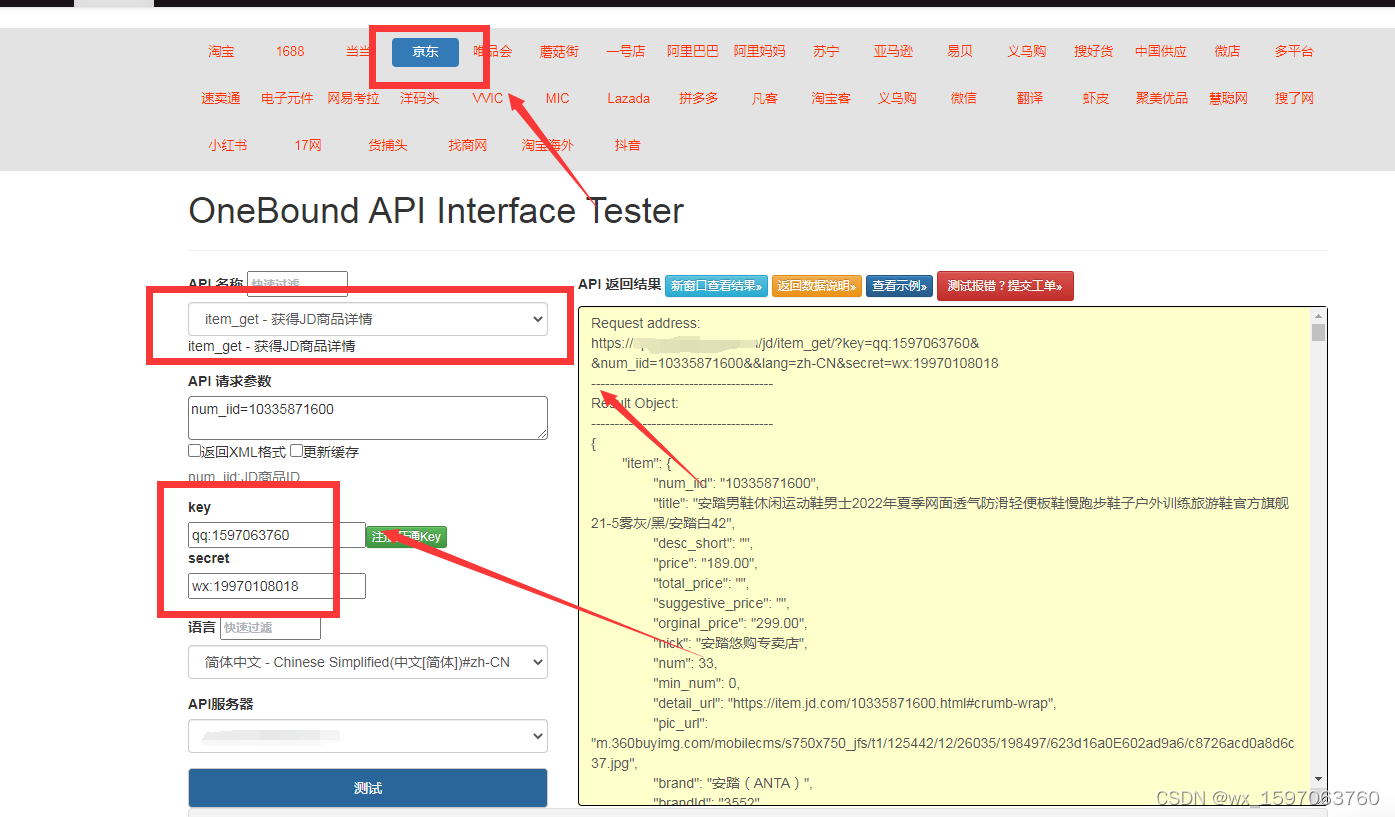The height and width of the screenshot is (817, 1395).
Task: Expand the API服务器 dropdown
Action: 368,736
